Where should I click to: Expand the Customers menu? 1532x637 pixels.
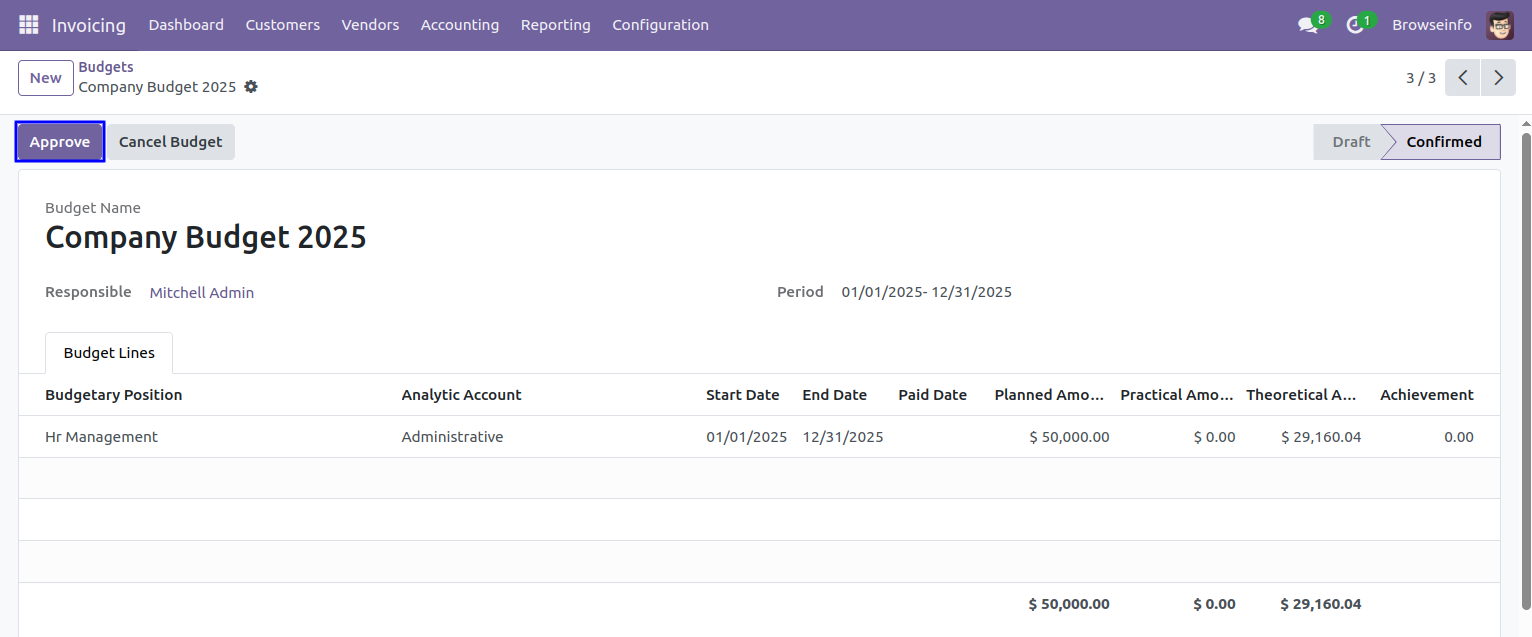282,25
